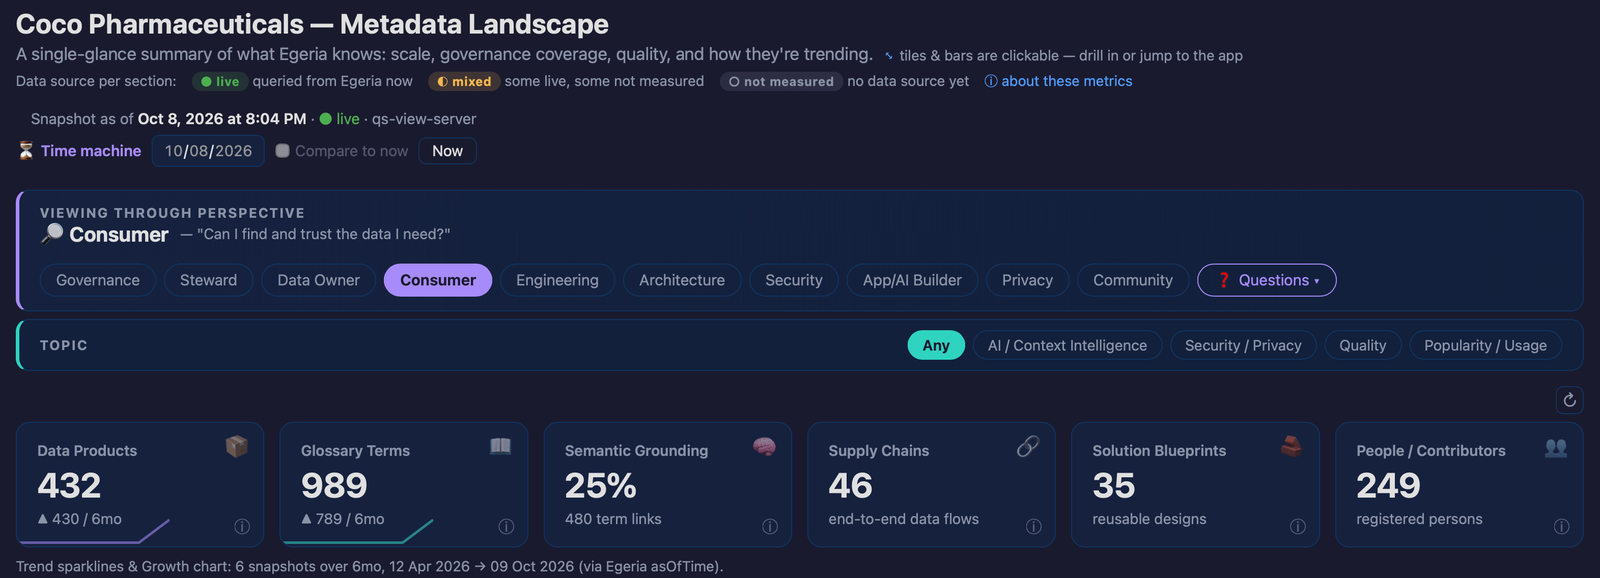Open info icon on Solution Blueprints tile

click(1298, 527)
